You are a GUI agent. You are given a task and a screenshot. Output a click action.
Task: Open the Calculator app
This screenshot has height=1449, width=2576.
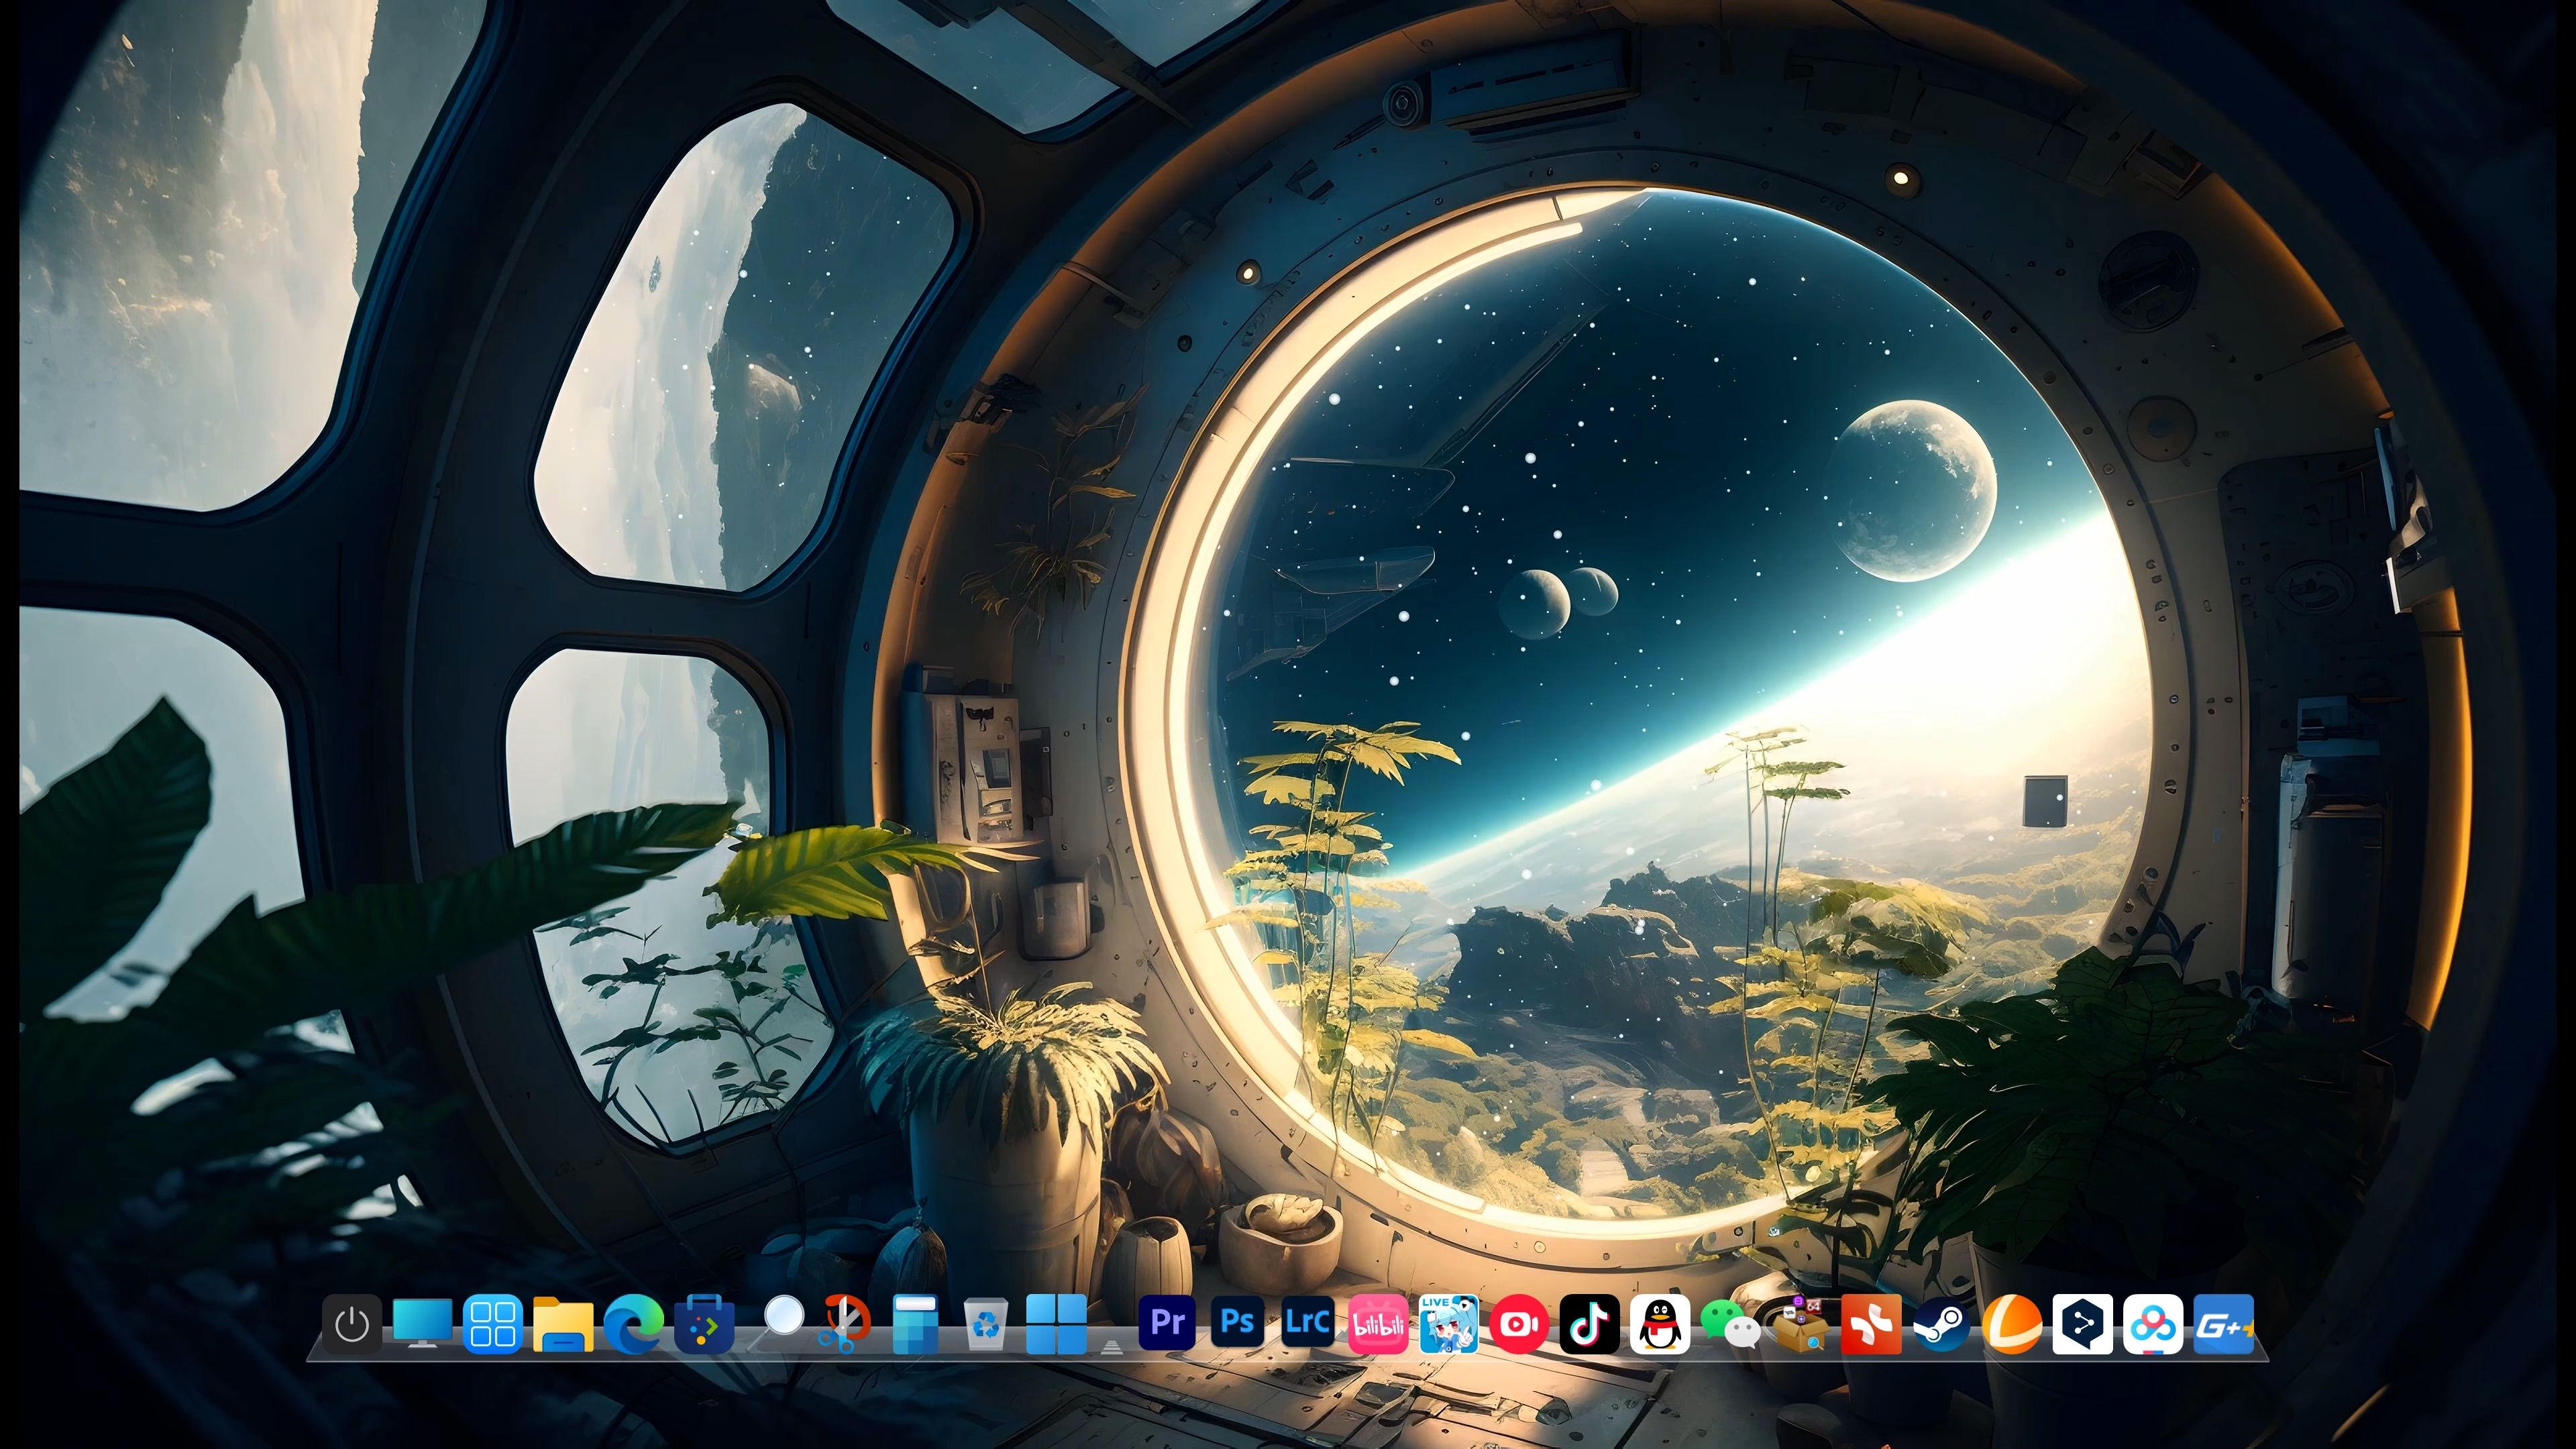[915, 1324]
